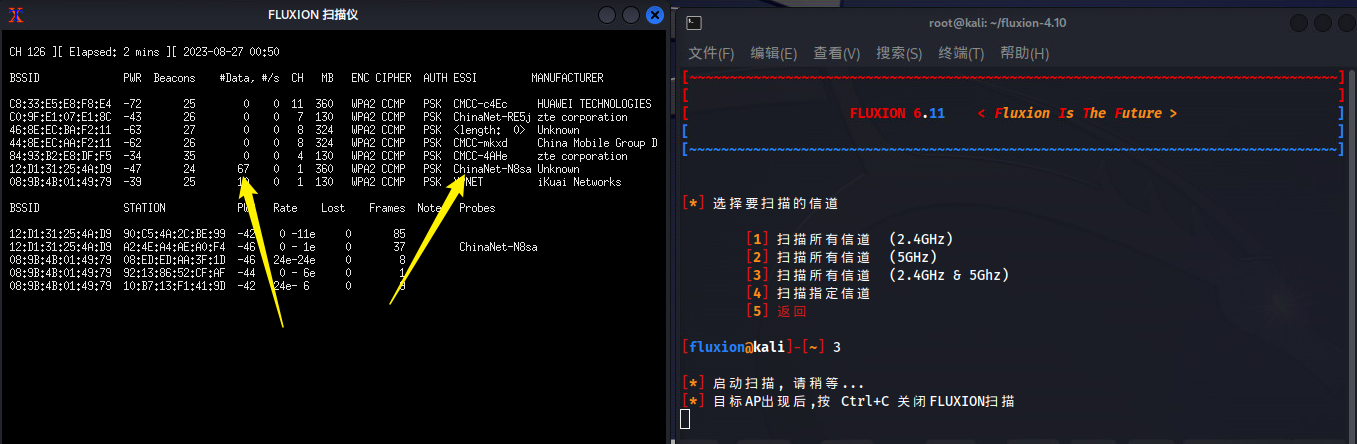Click BSSID 46:8E:EC:BA:F2:11

click(60, 130)
